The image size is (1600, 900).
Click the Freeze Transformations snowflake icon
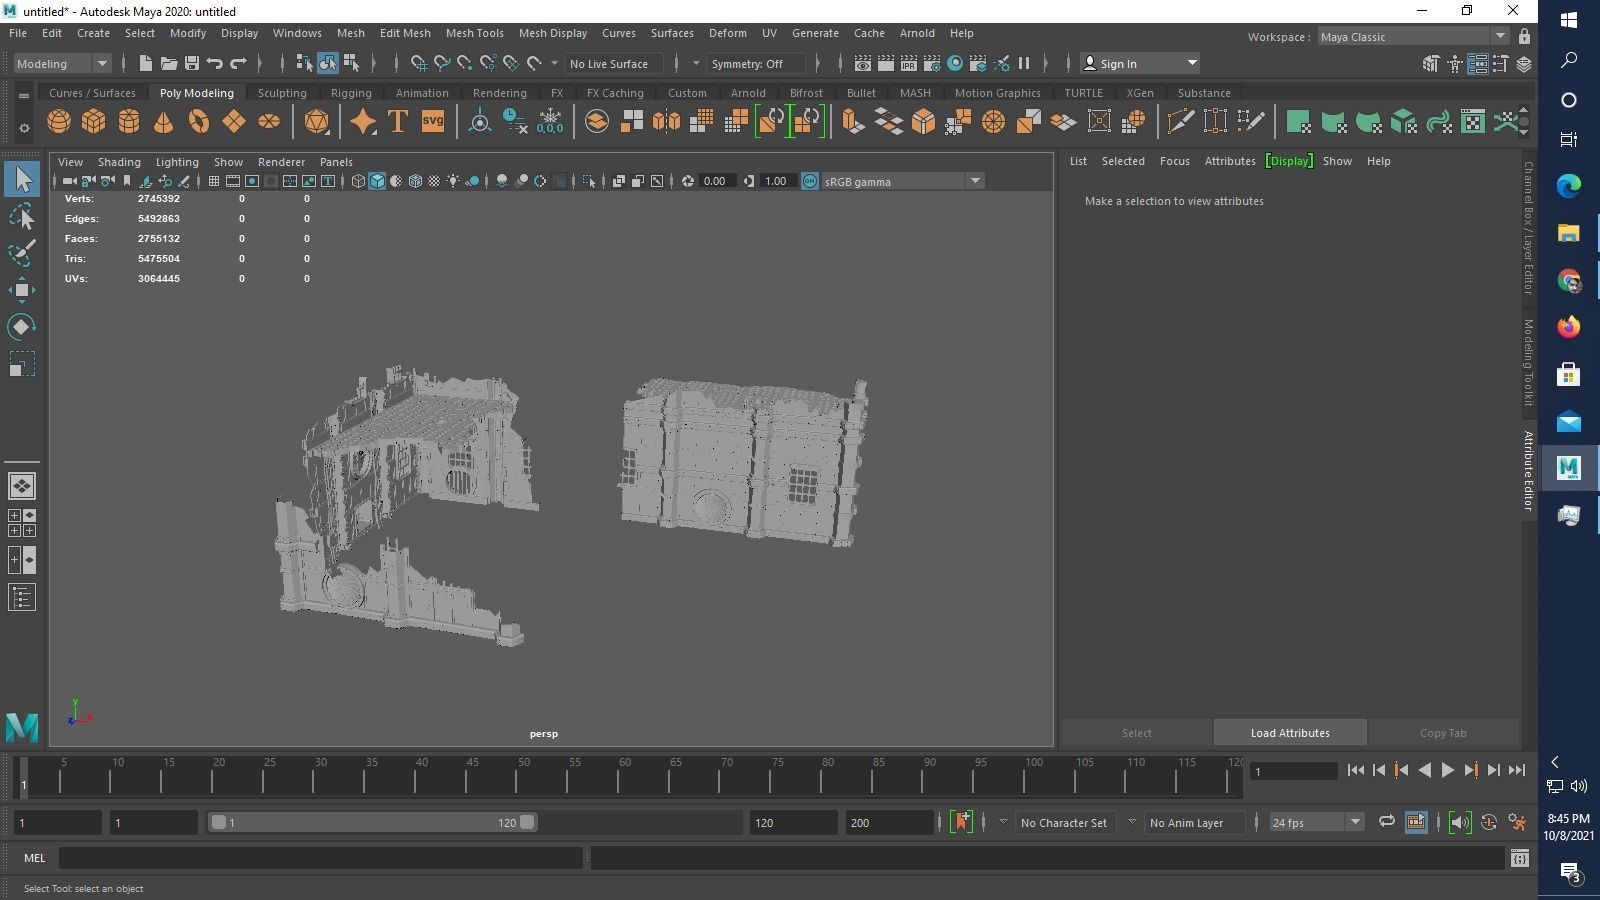click(550, 122)
